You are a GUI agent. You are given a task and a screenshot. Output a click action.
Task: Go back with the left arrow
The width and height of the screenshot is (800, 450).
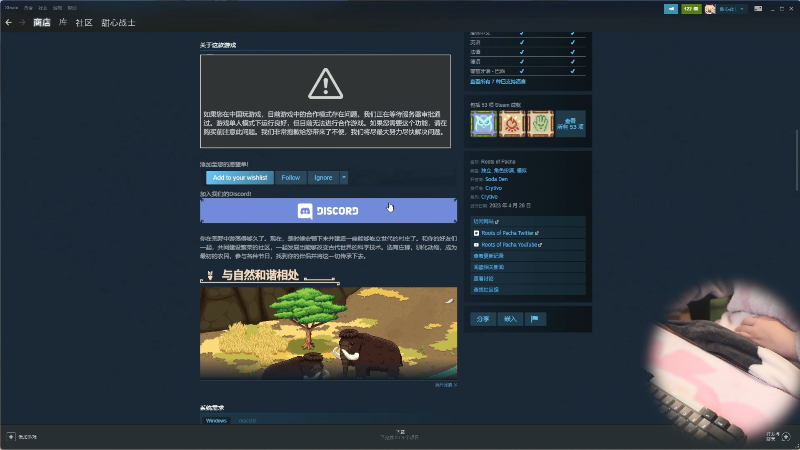9,22
